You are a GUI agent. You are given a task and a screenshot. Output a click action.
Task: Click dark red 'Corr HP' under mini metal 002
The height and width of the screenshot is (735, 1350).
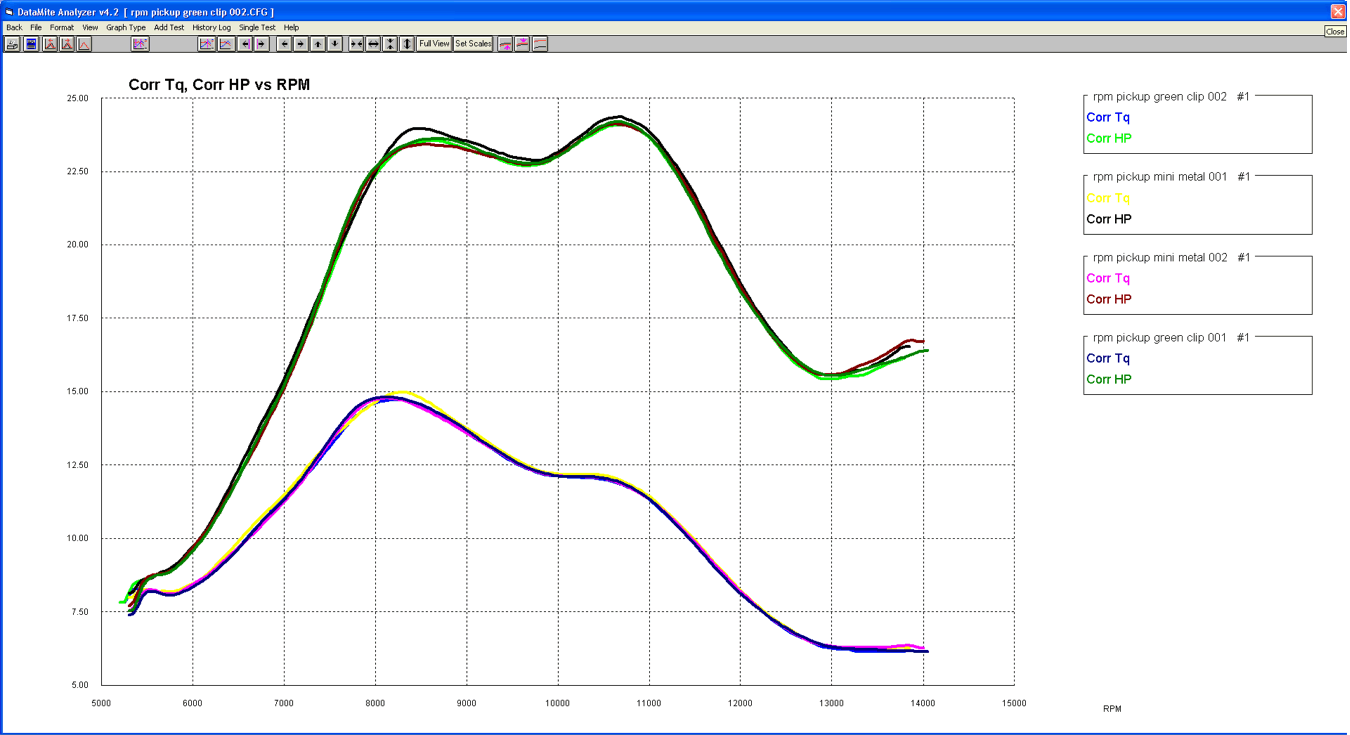[x=1109, y=299]
